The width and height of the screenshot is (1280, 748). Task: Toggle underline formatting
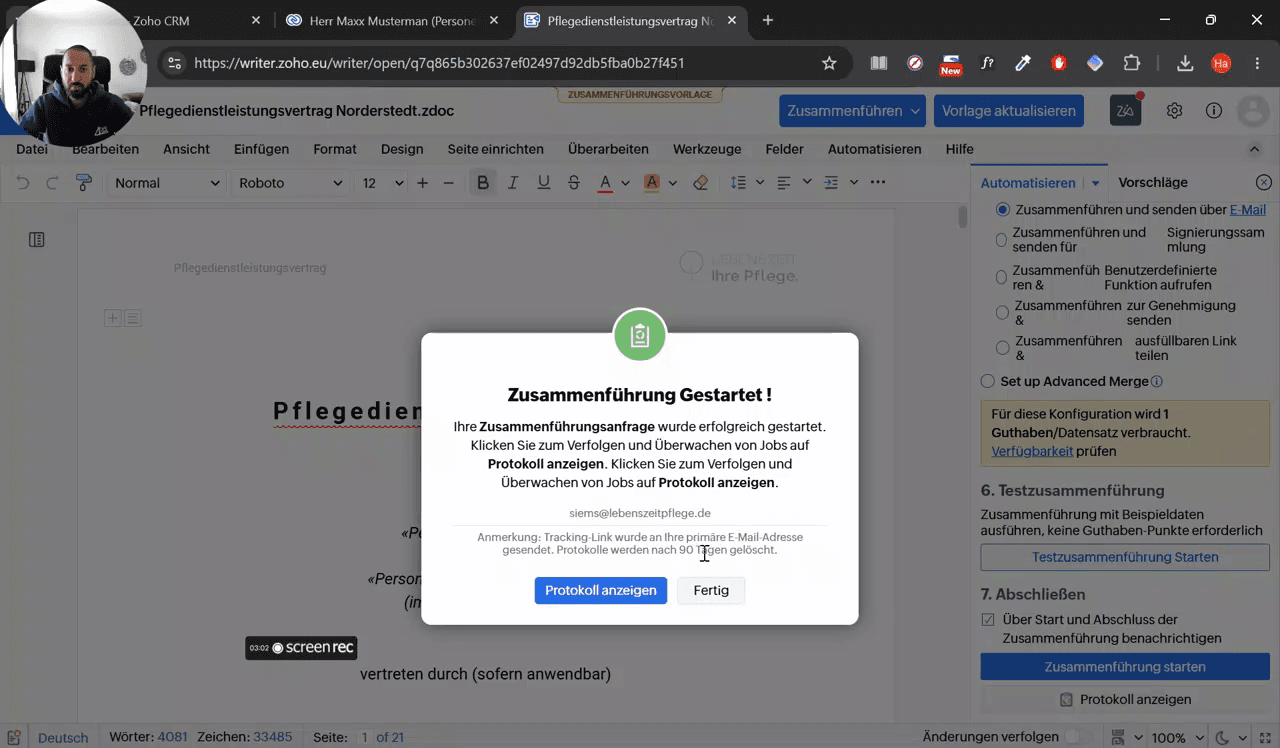[543, 183]
